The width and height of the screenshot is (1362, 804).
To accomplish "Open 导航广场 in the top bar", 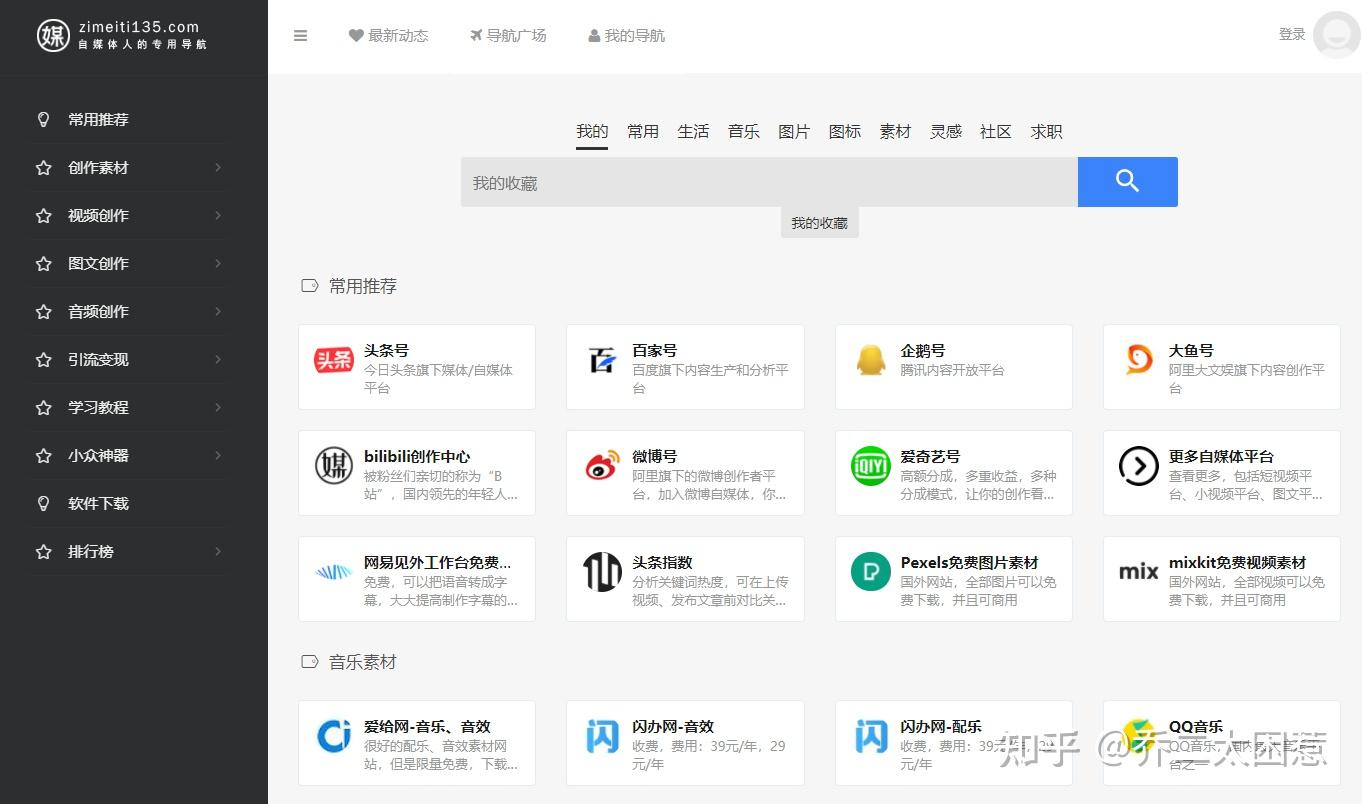I will click(x=508, y=36).
